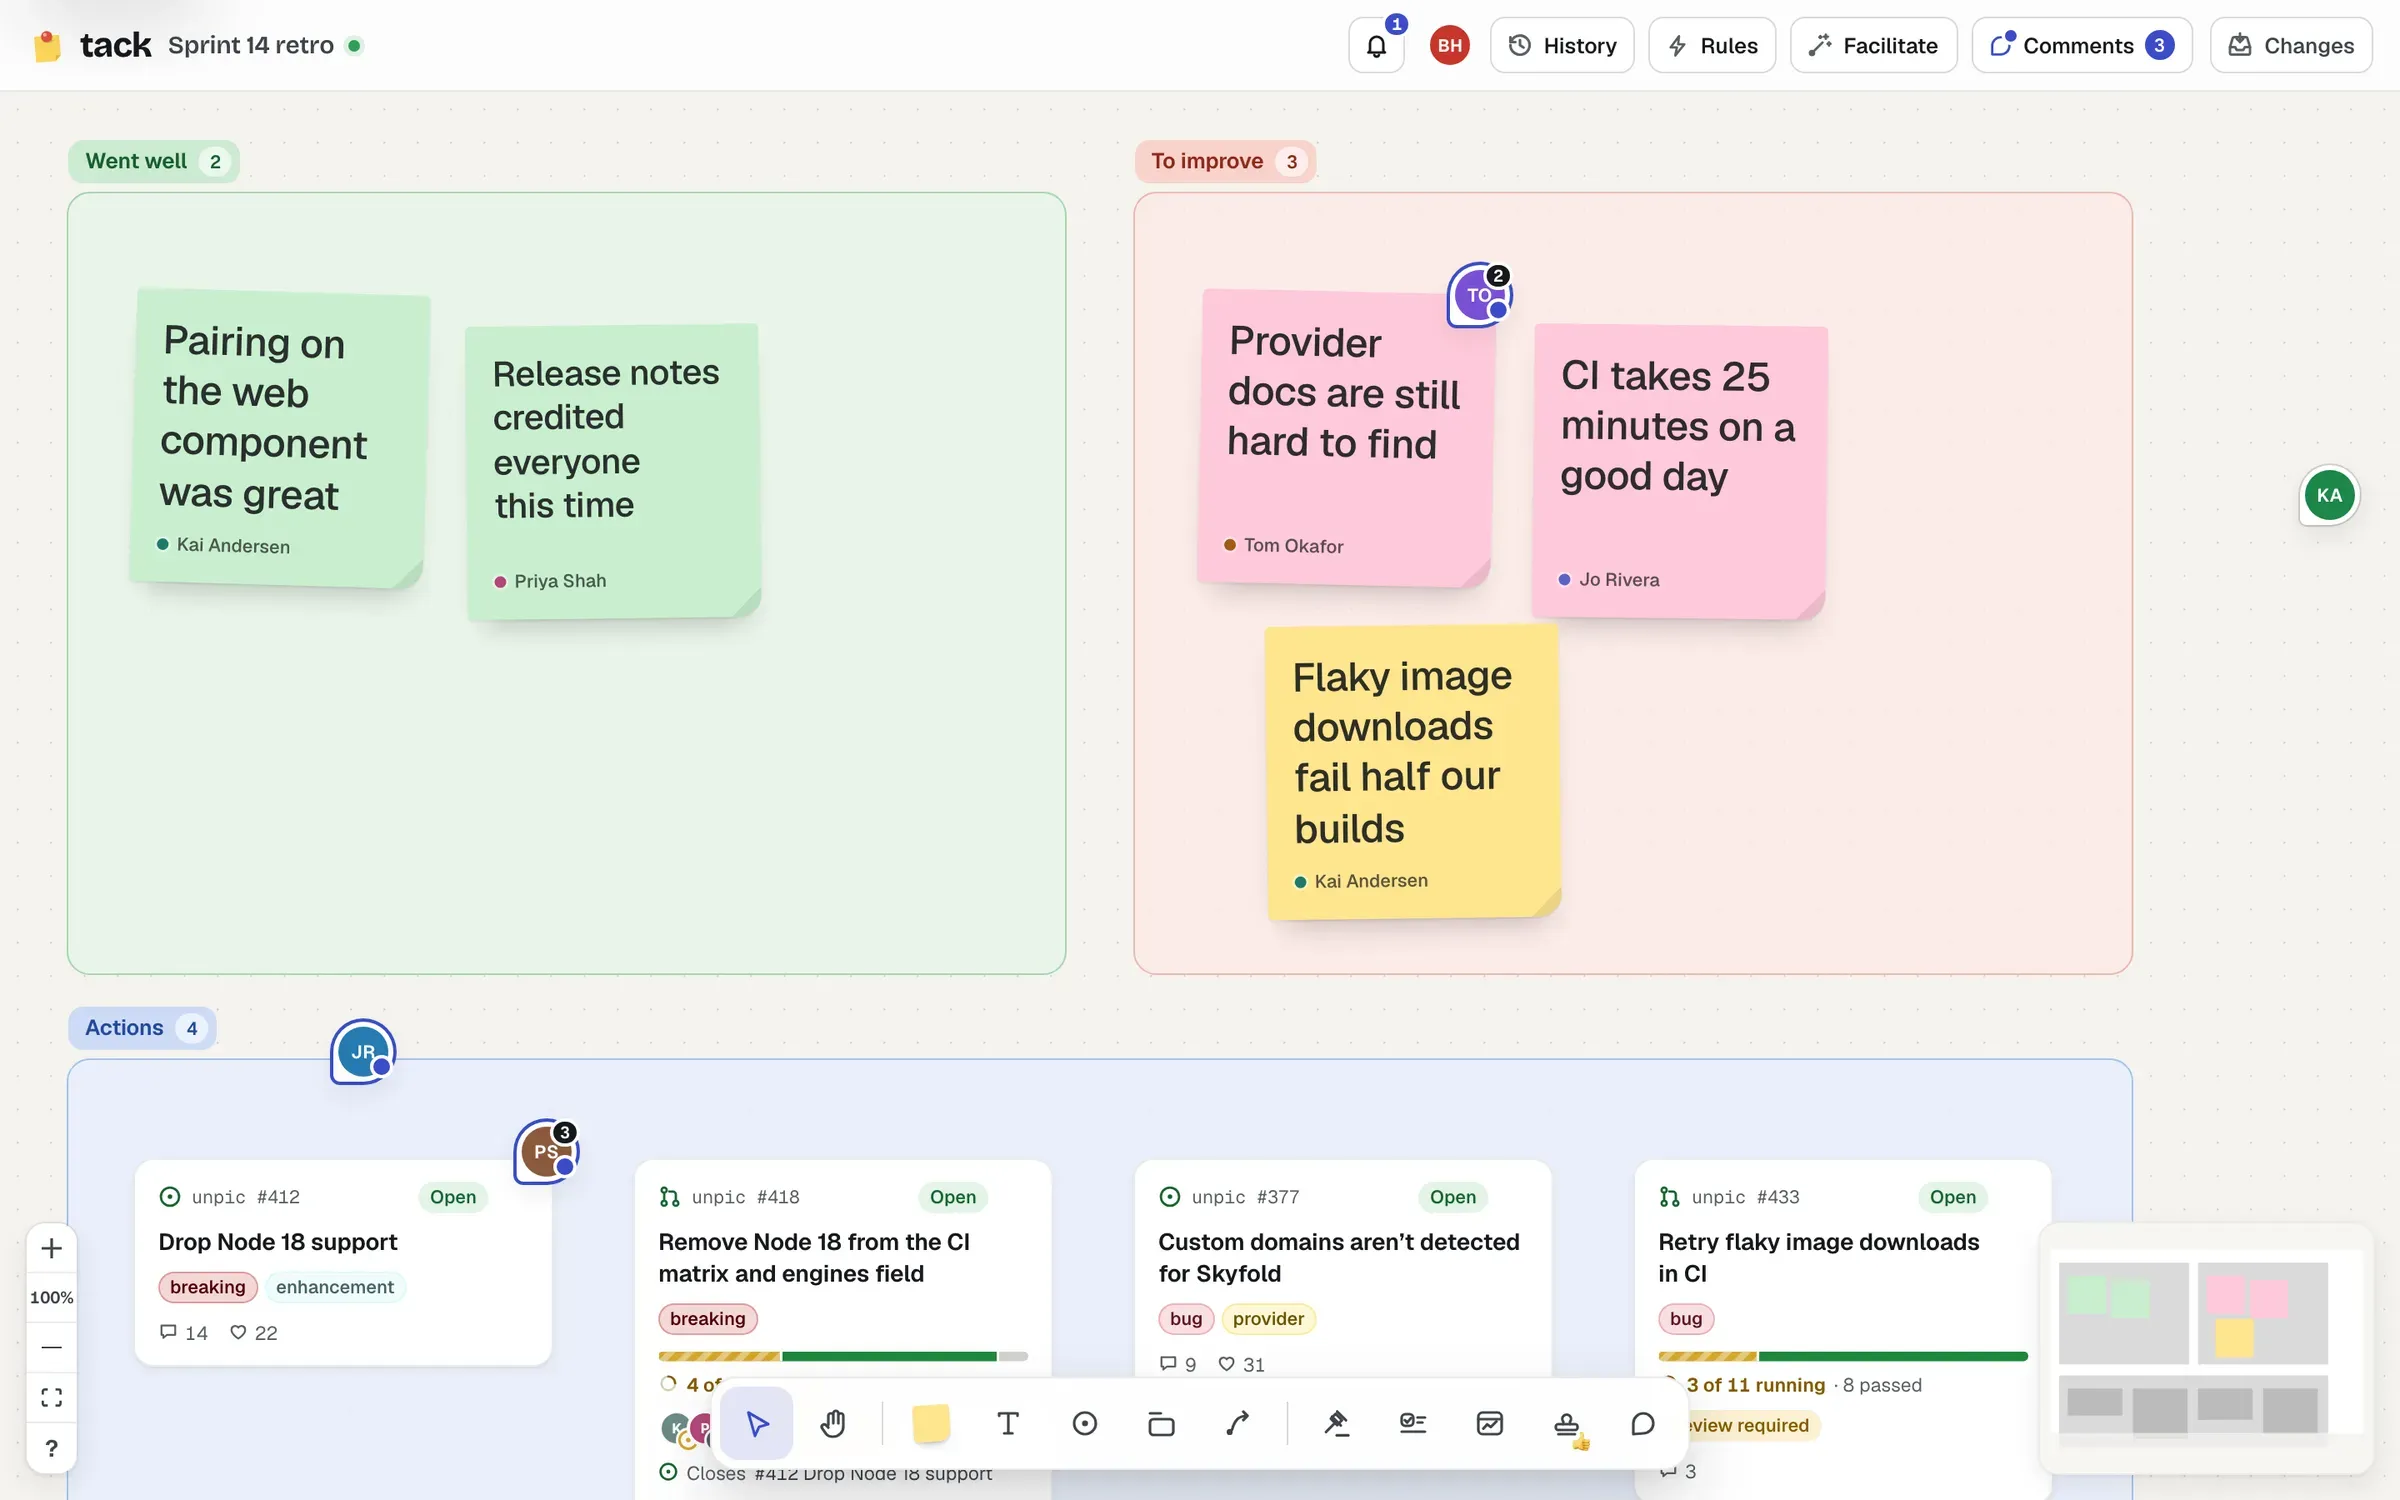Open the History panel
The width and height of the screenshot is (2400, 1500).
(1562, 45)
